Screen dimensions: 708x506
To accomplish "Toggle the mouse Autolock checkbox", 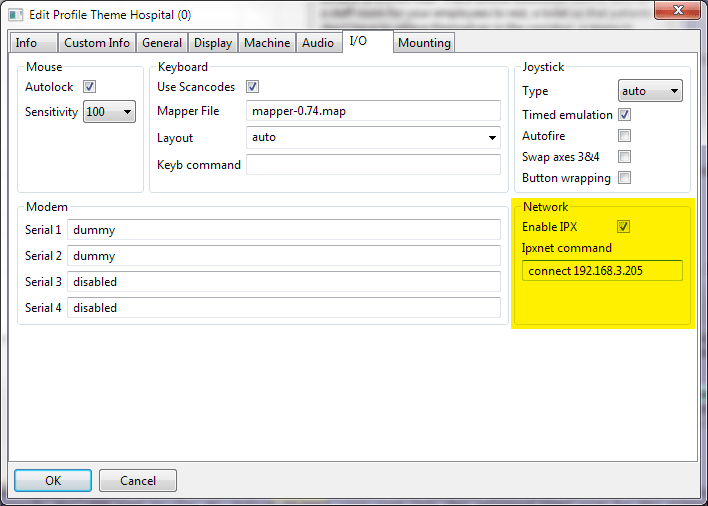I will [x=90, y=87].
